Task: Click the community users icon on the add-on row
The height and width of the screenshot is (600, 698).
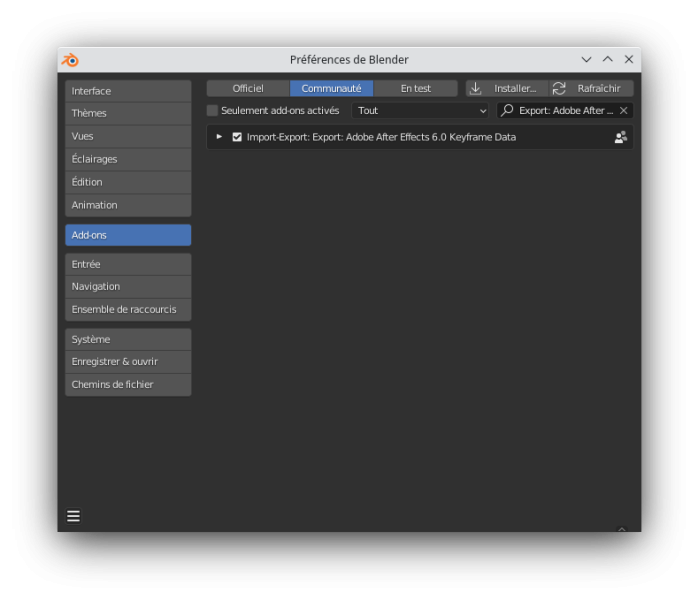Action: [x=621, y=137]
